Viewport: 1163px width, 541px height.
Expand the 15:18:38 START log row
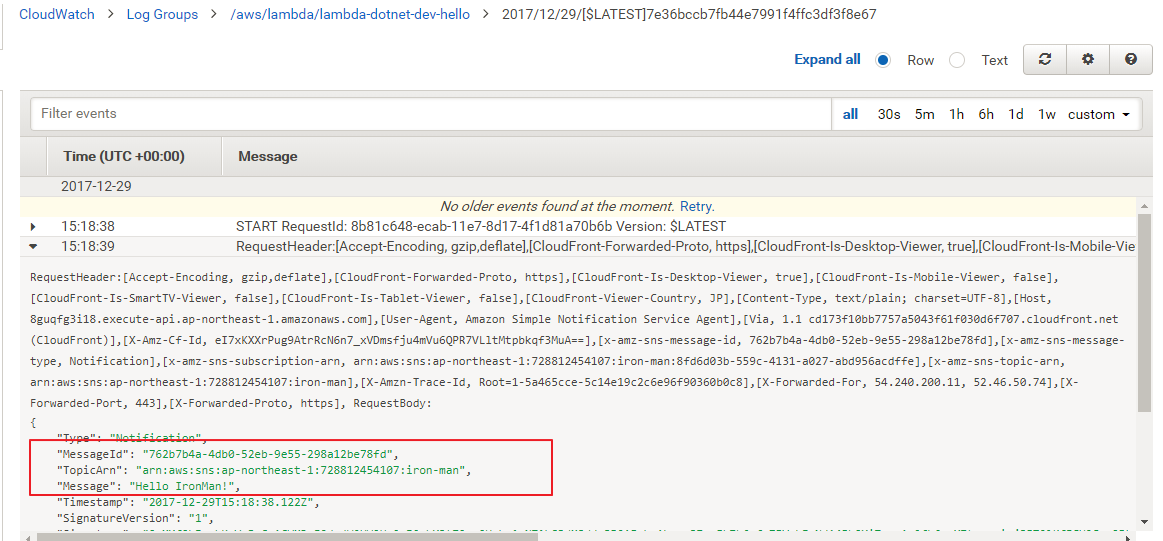[33, 227]
